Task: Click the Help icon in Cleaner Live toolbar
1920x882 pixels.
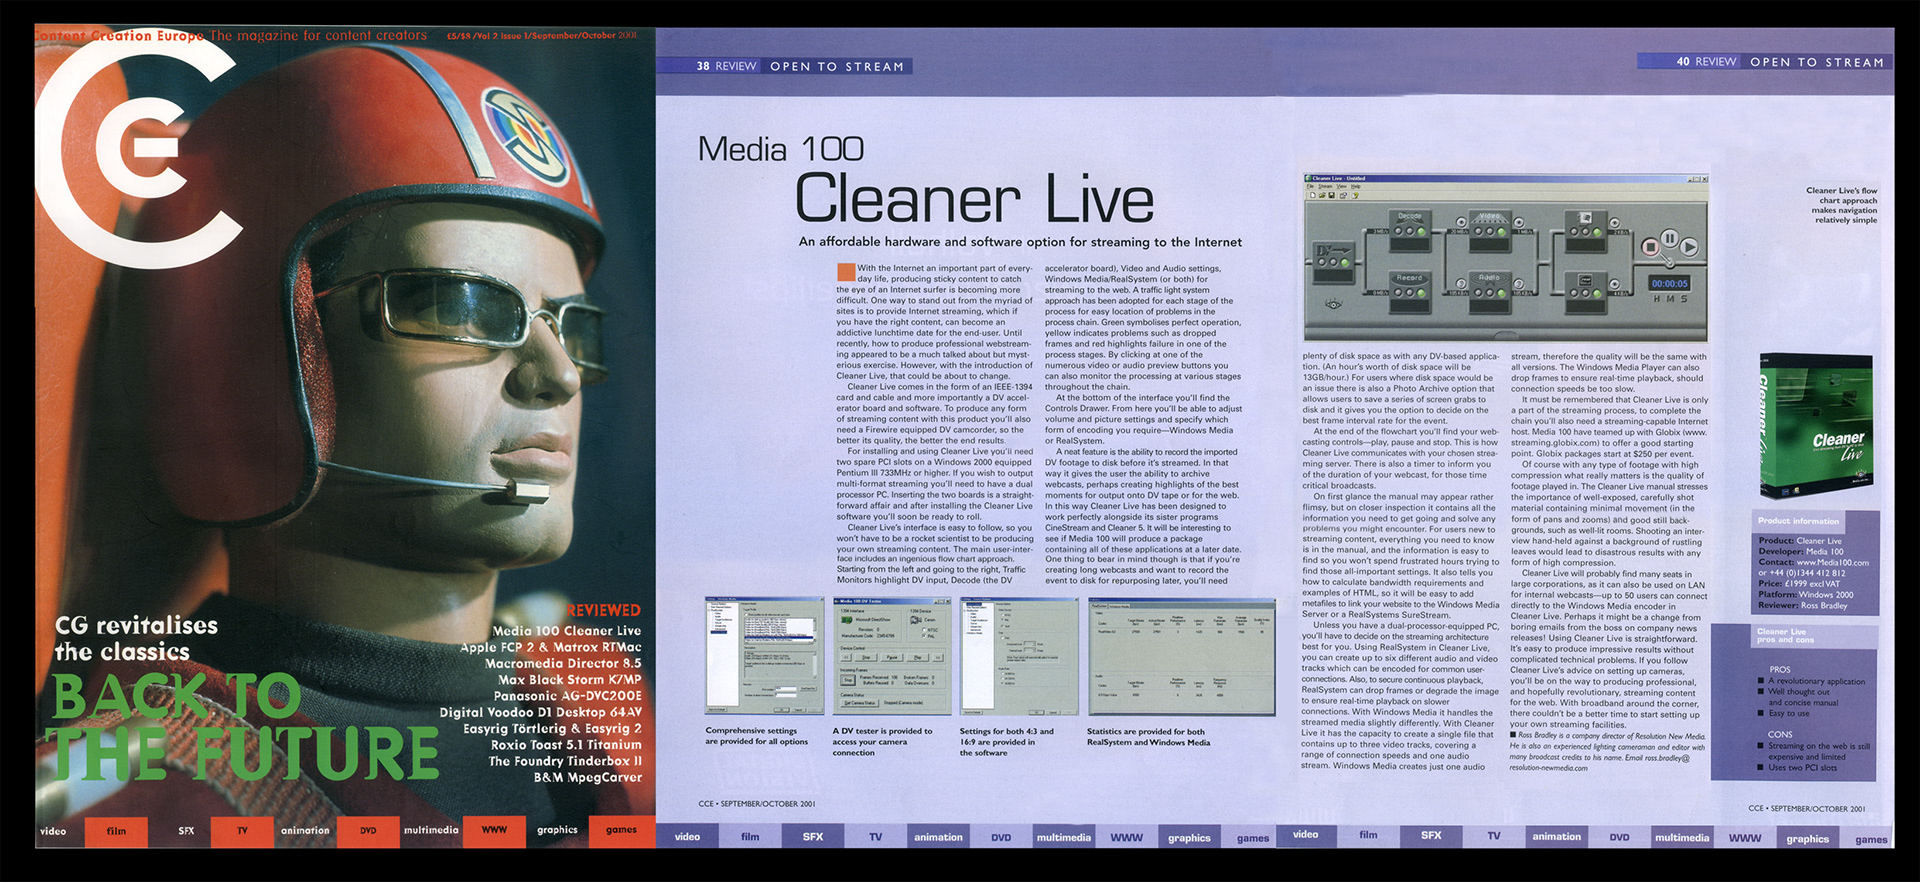Action: pos(1355,196)
